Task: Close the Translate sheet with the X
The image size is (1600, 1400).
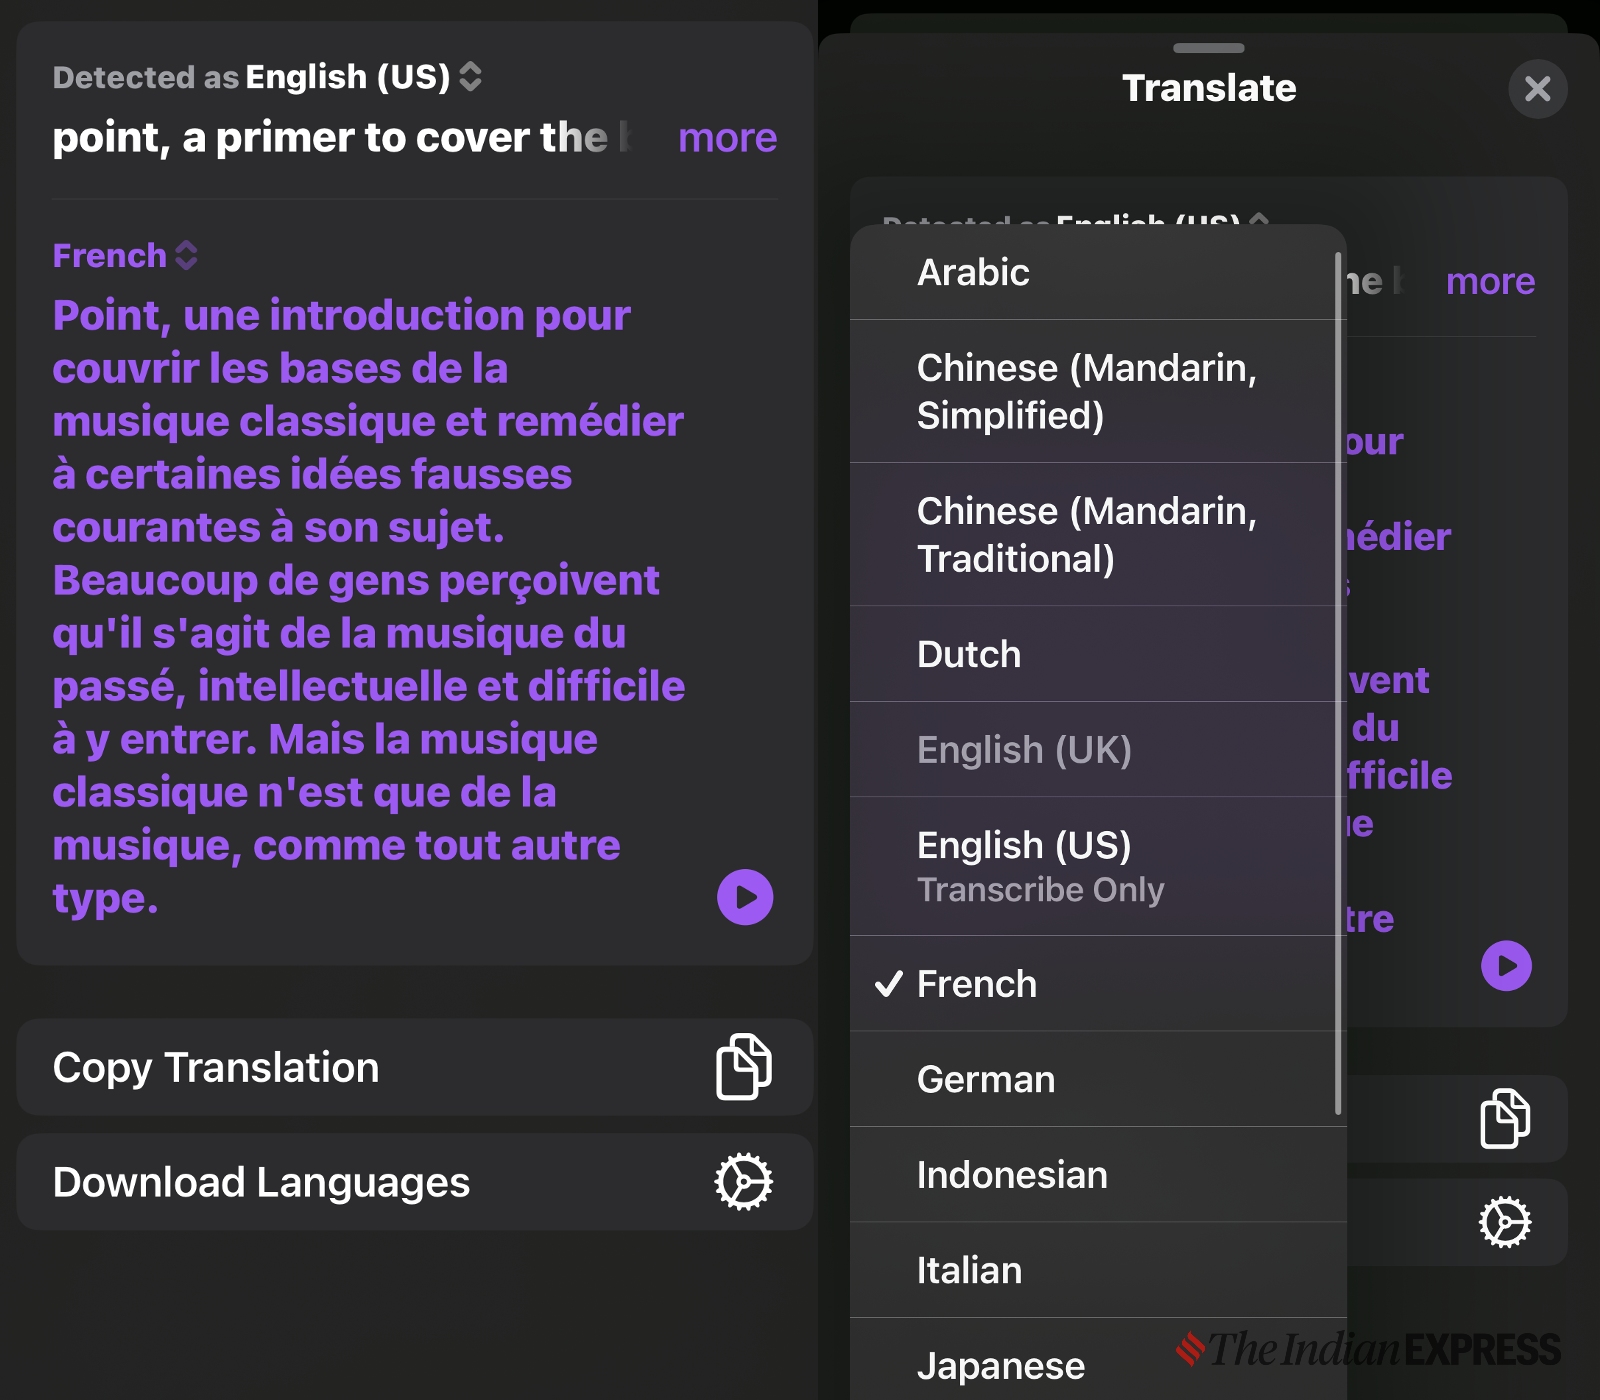Action: tap(1538, 89)
